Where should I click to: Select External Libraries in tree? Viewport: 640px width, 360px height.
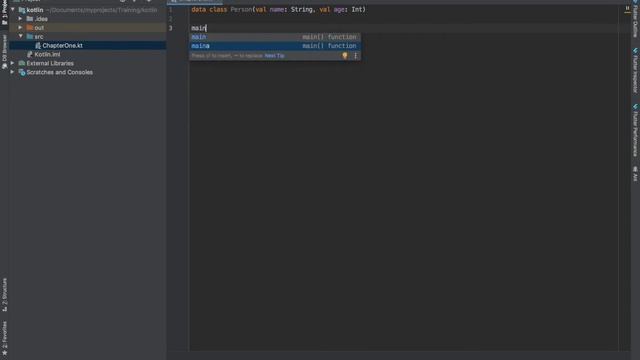click(x=50, y=64)
